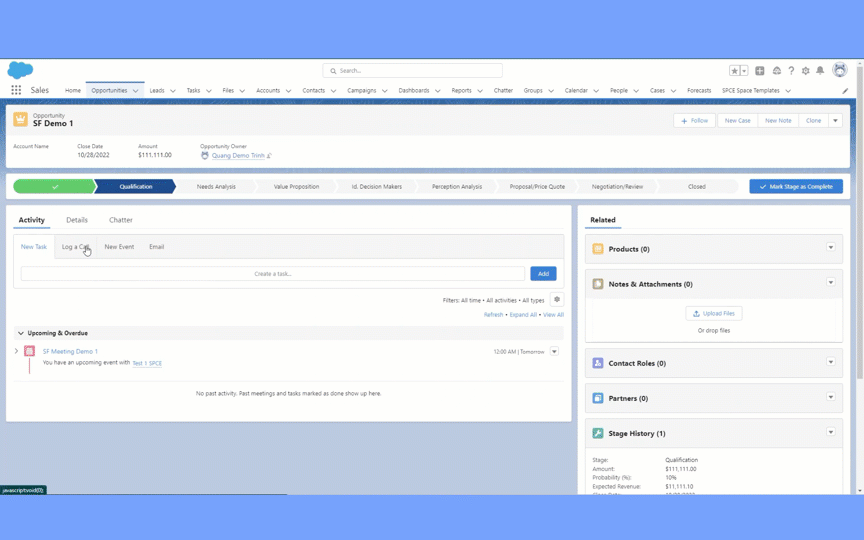This screenshot has height=540, width=864.
Task: Open the favorites list dropdown arrow
Action: 744,71
